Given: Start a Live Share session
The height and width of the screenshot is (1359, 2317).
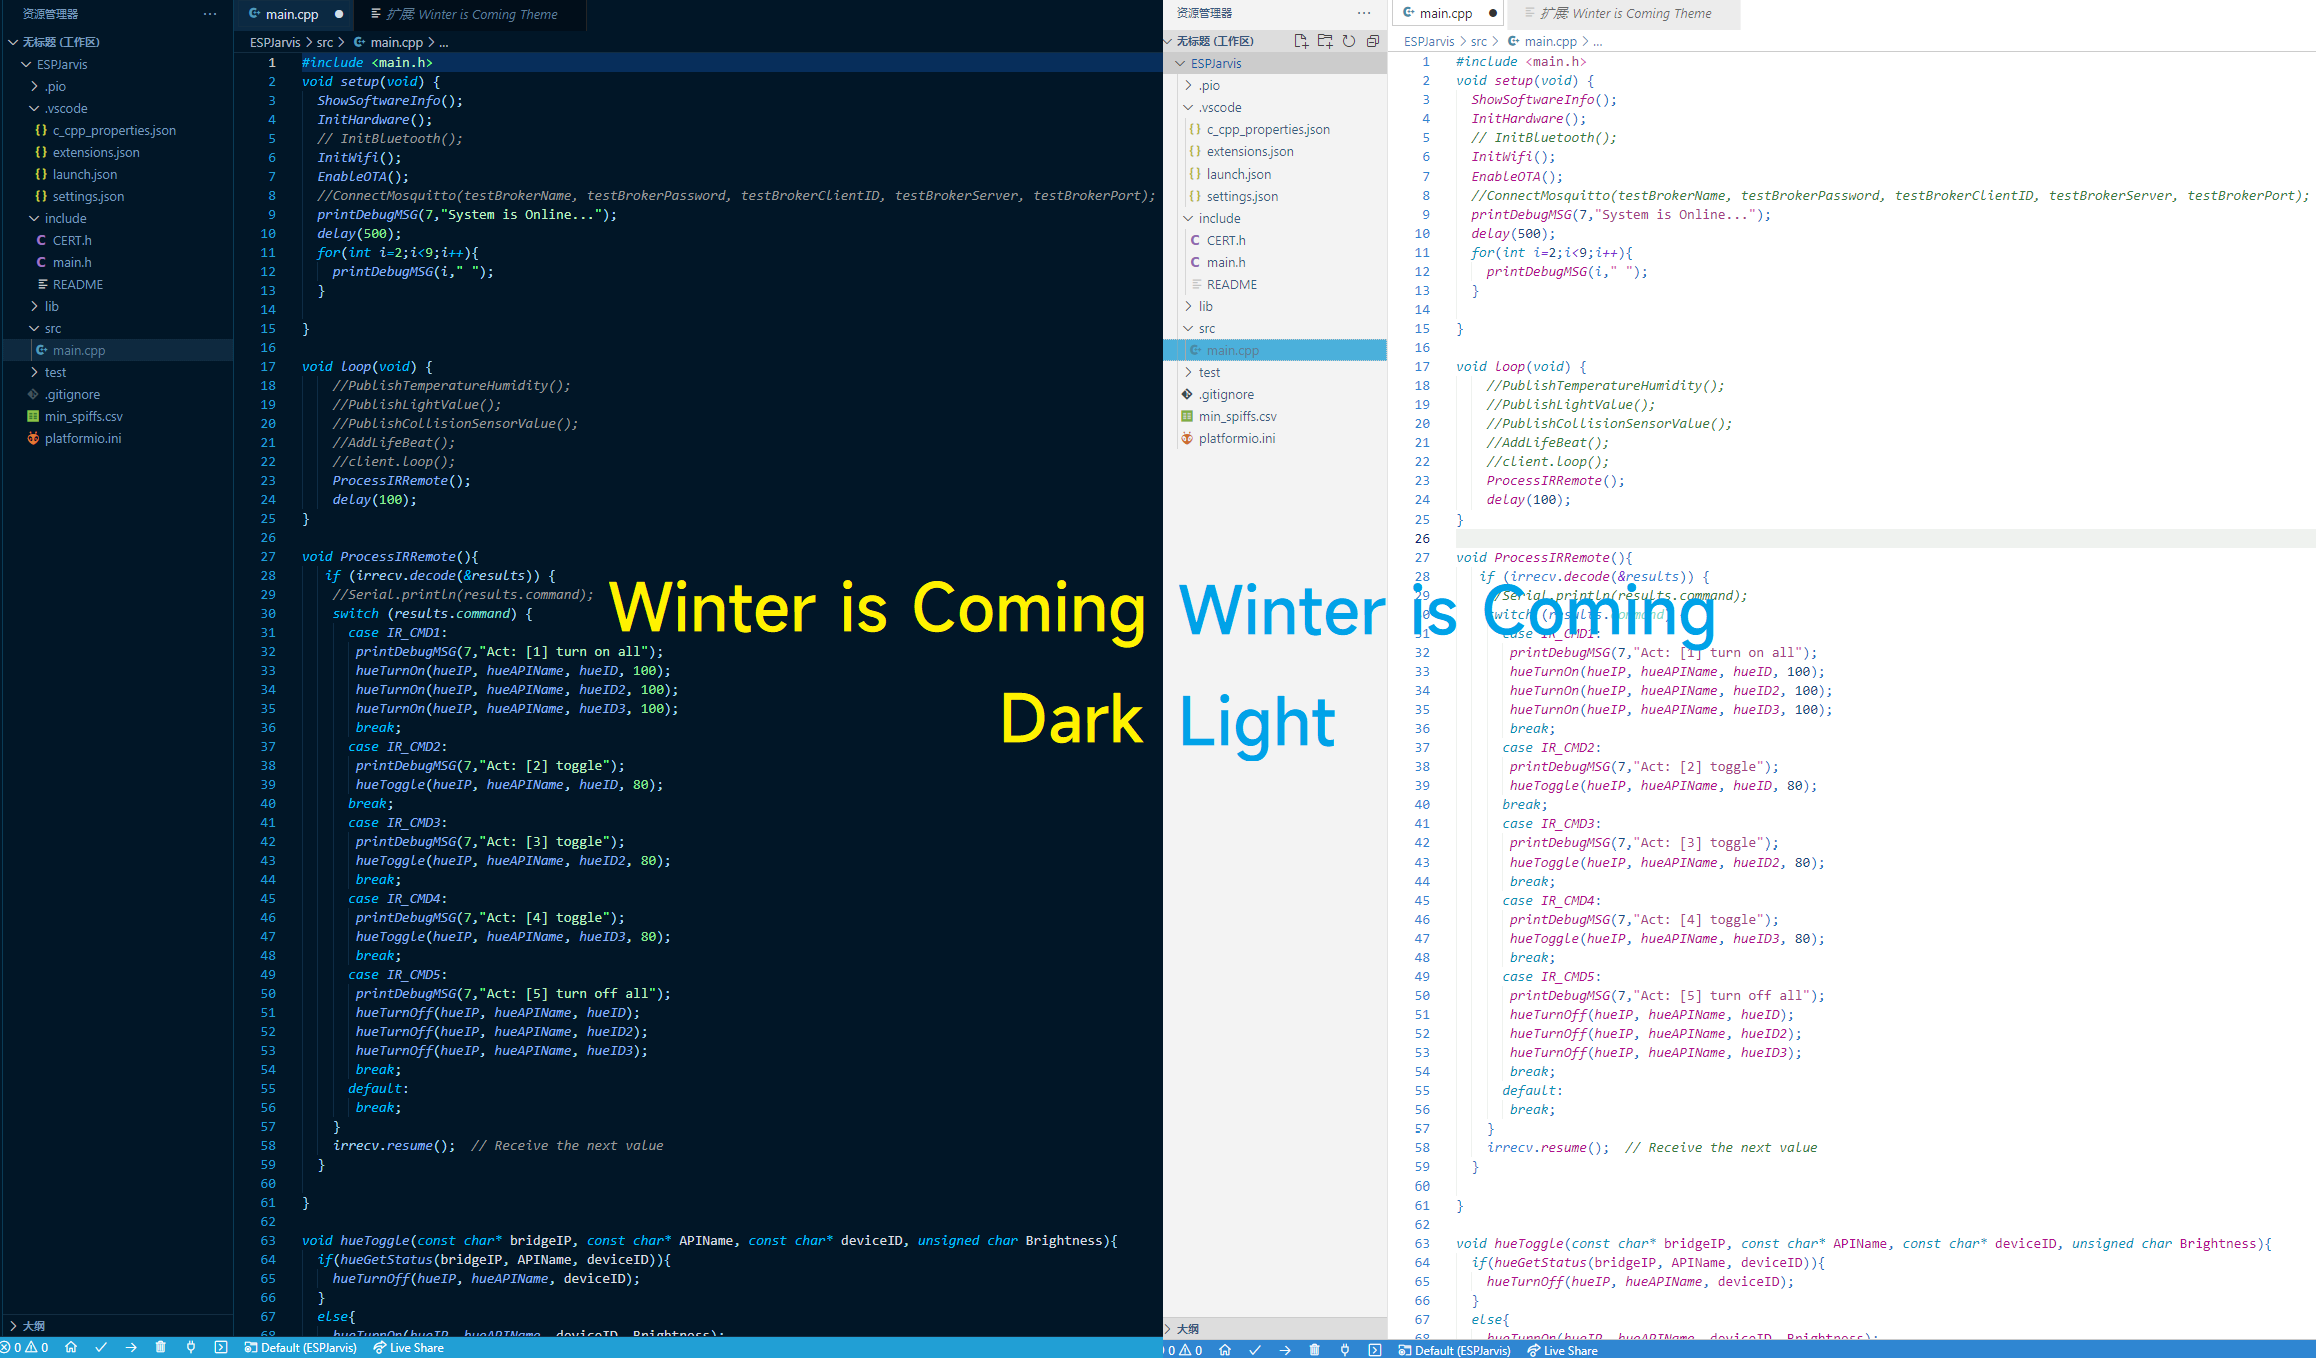Looking at the screenshot, I should (409, 1347).
